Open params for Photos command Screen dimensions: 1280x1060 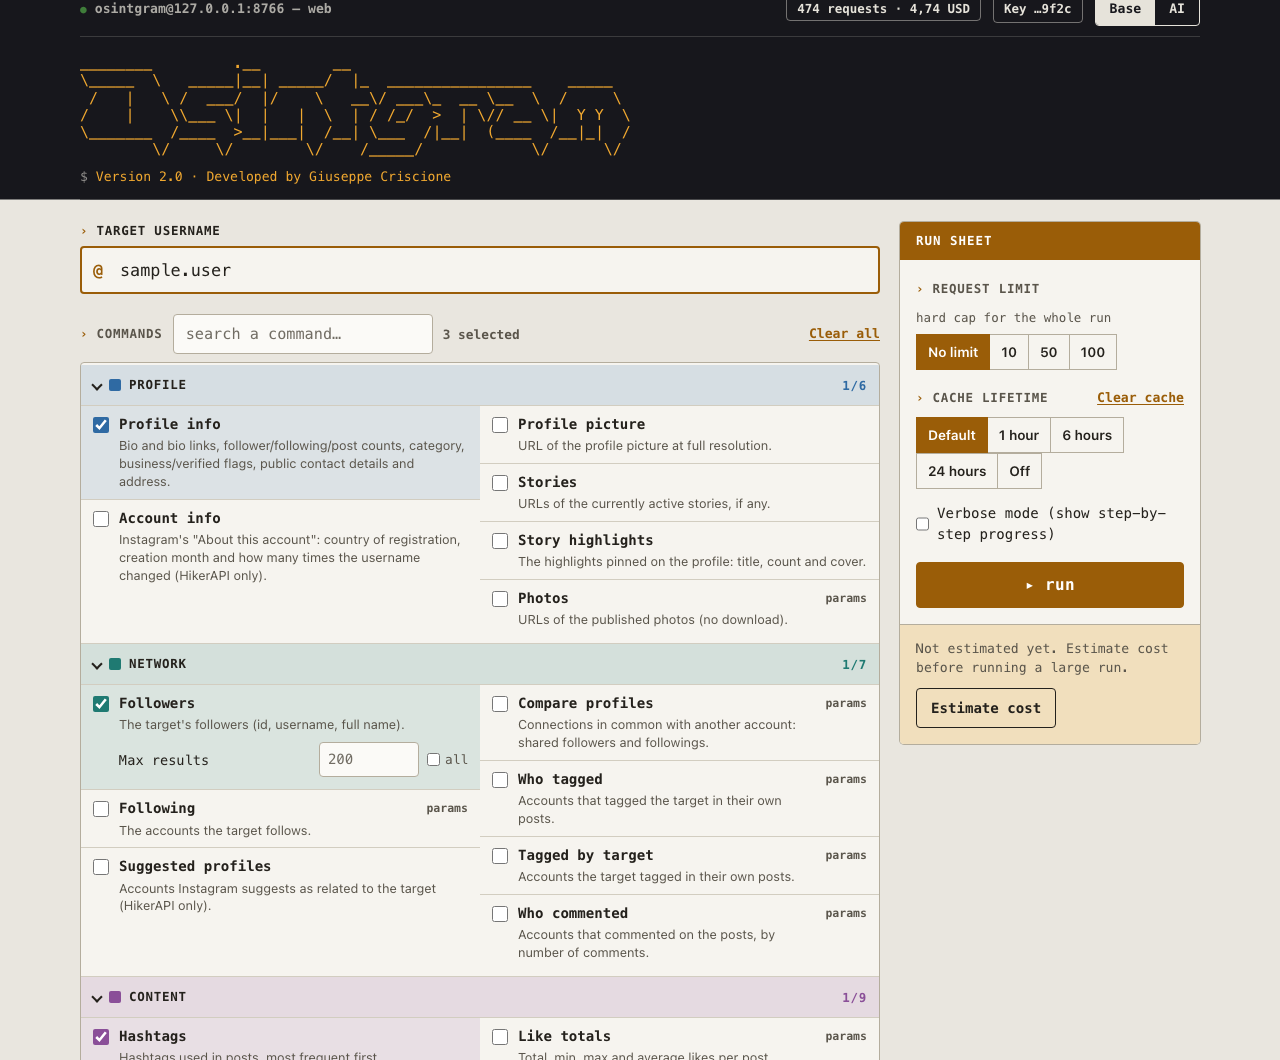[x=846, y=598]
